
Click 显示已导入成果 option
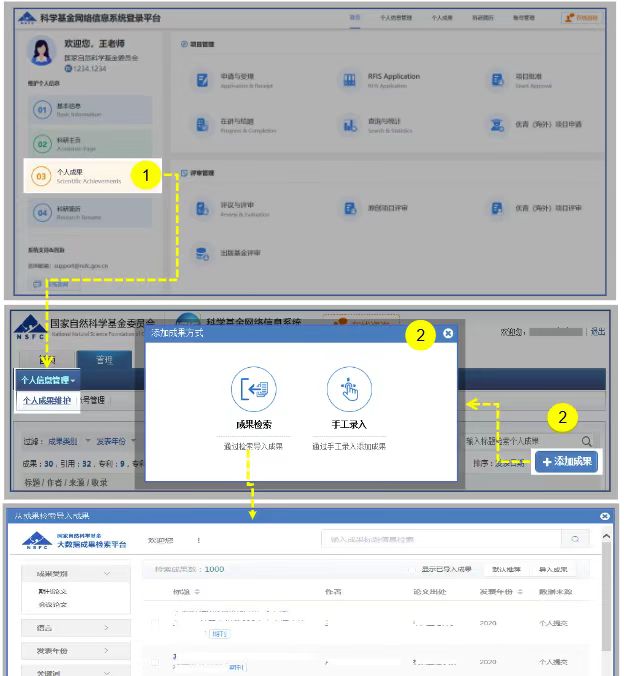pos(446,569)
